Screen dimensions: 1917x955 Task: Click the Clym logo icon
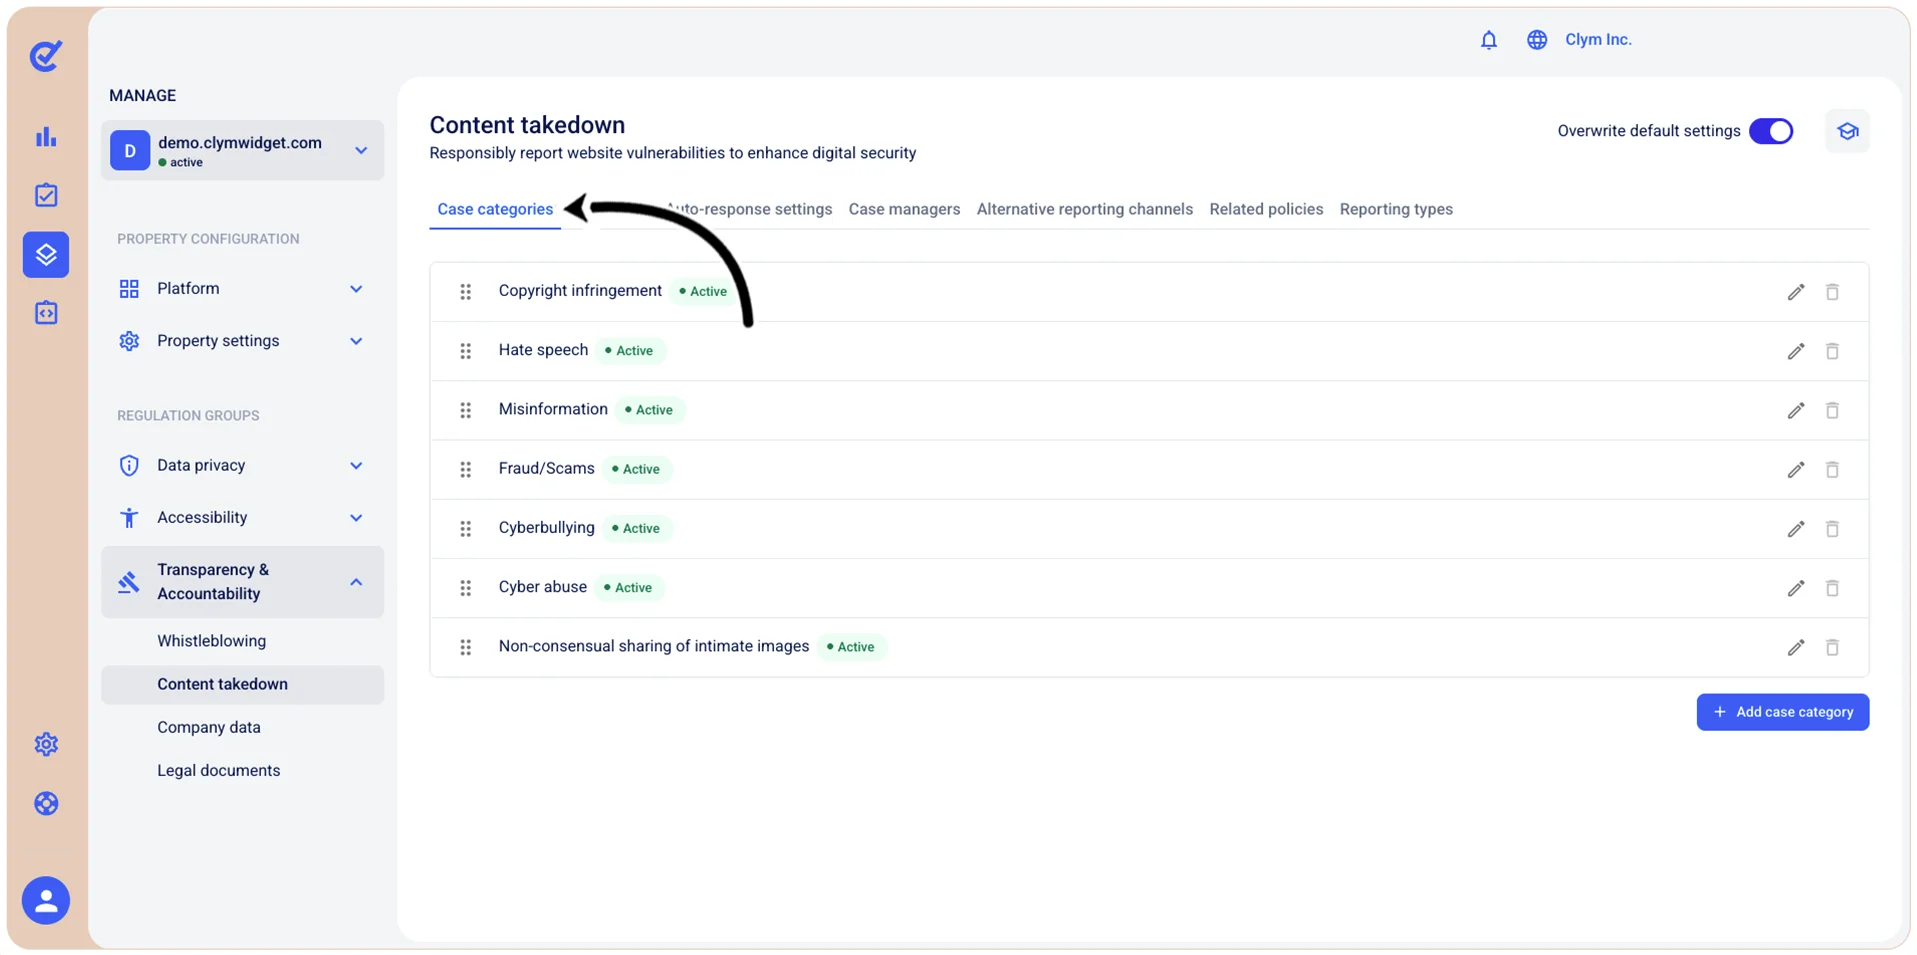[x=46, y=55]
